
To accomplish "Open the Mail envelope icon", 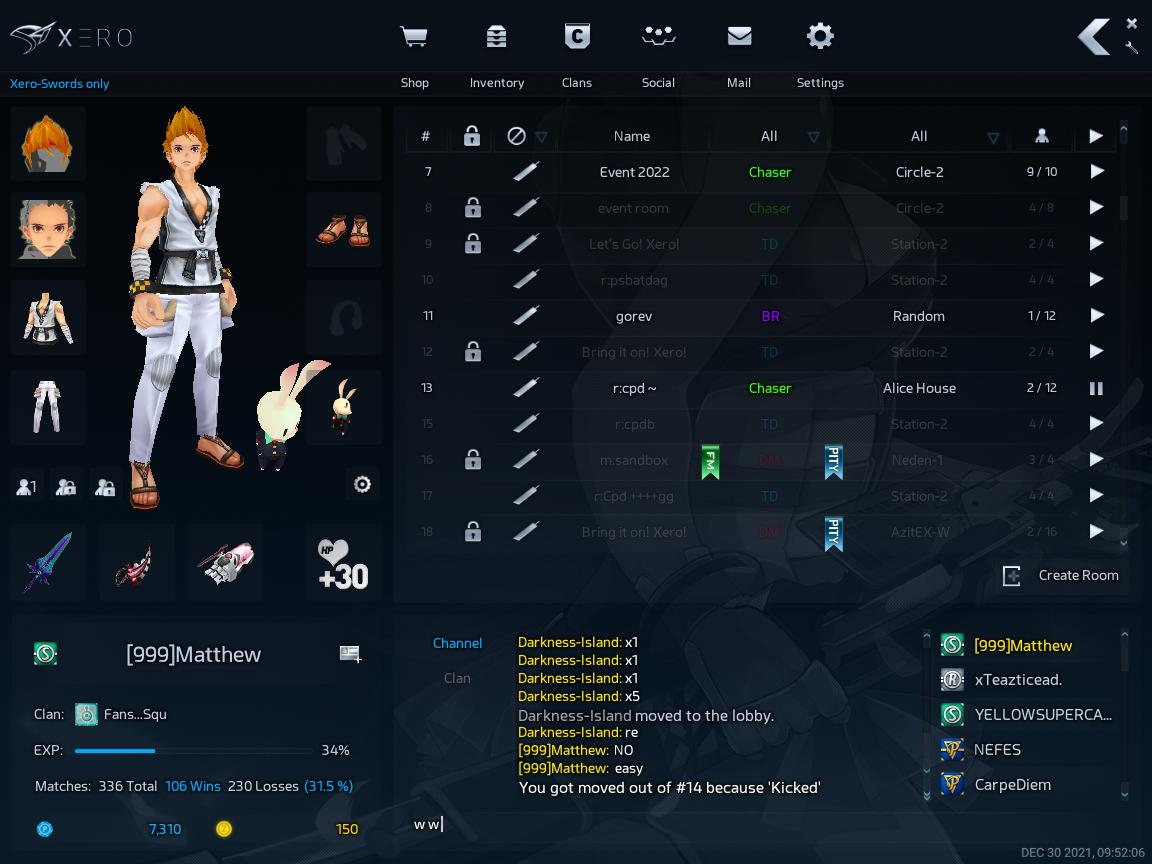I will 739,38.
